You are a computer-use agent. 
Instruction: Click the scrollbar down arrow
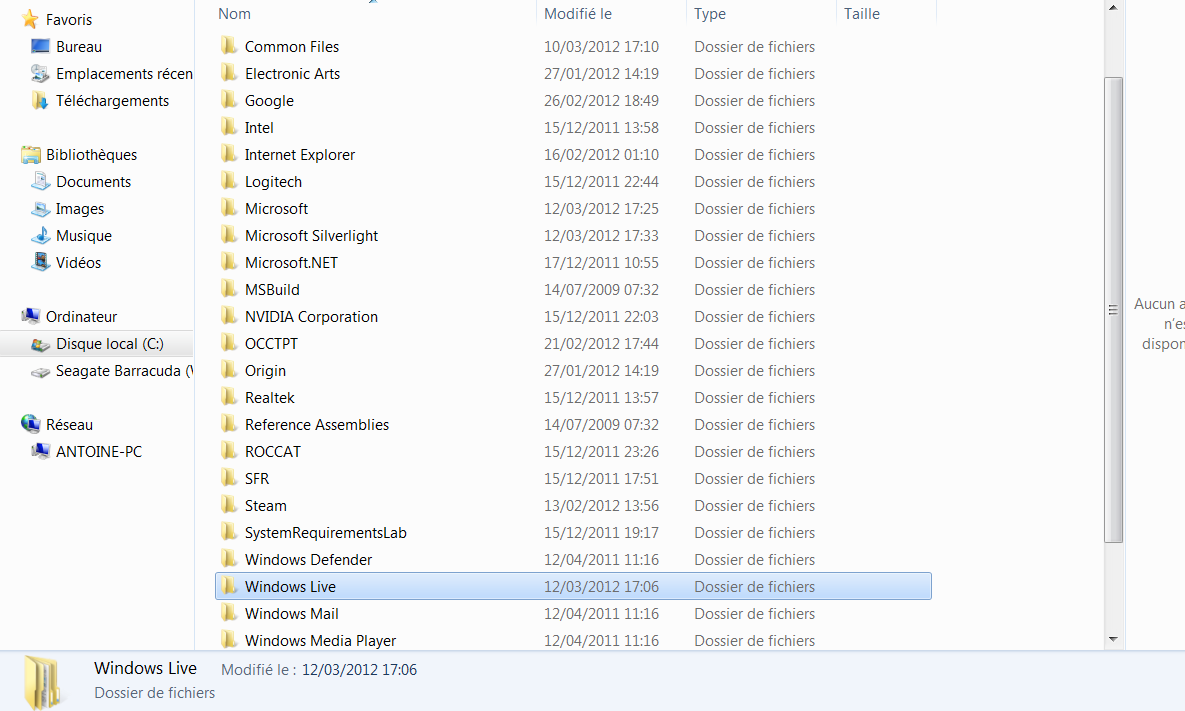[x=1113, y=639]
